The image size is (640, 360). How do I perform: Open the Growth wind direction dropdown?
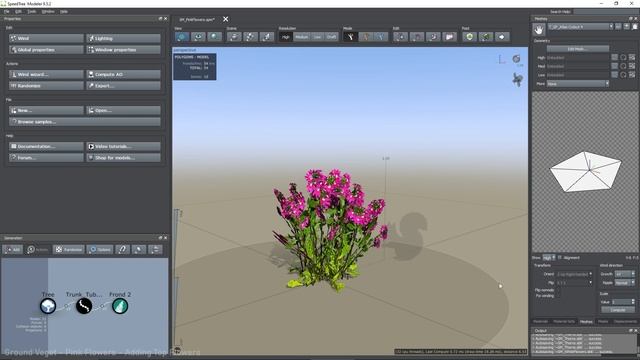[x=625, y=274]
